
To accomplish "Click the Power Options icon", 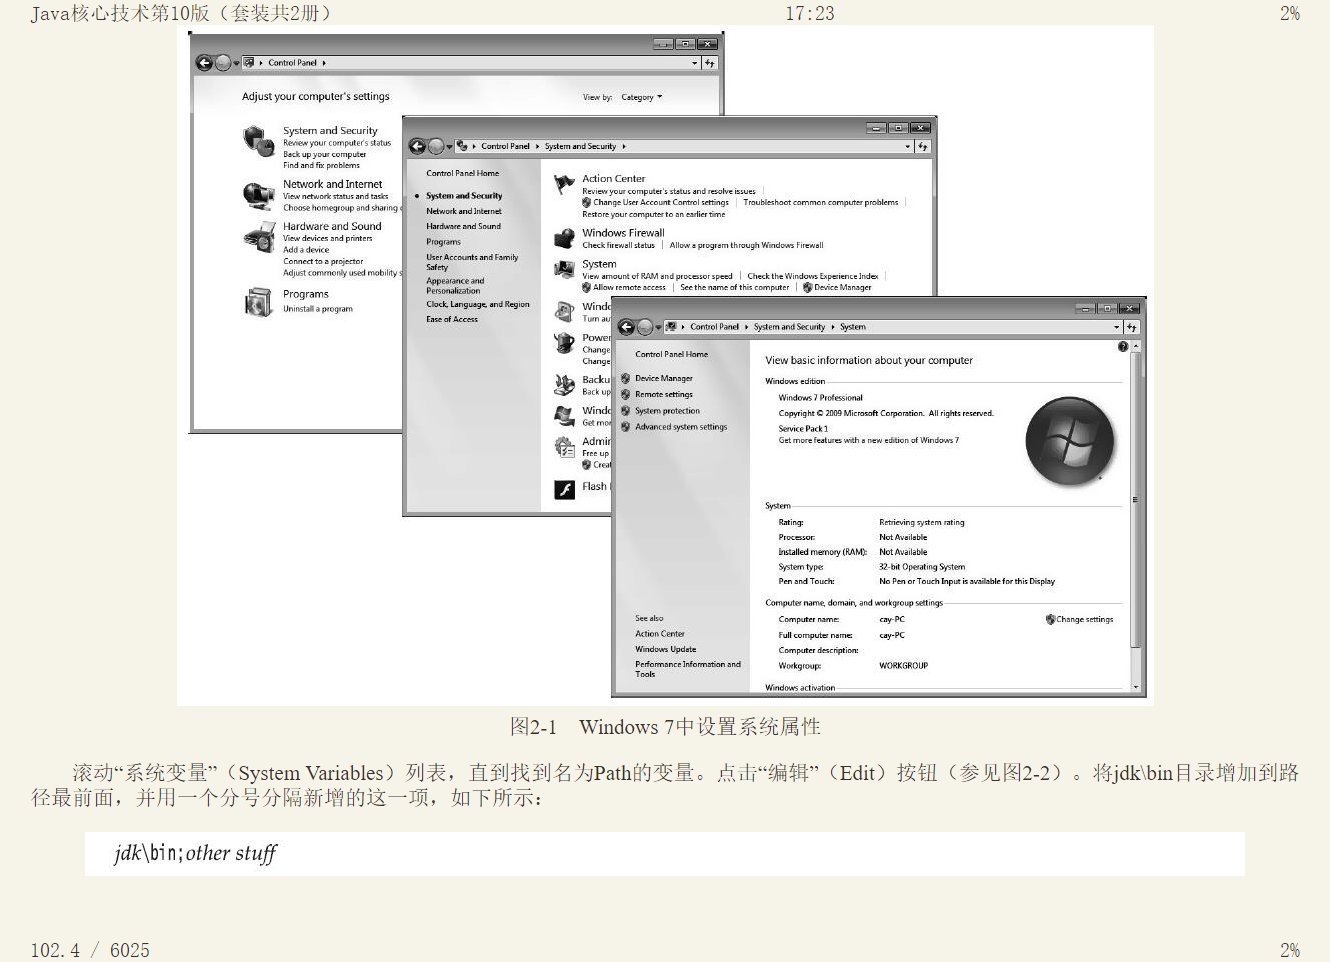I will 564,343.
